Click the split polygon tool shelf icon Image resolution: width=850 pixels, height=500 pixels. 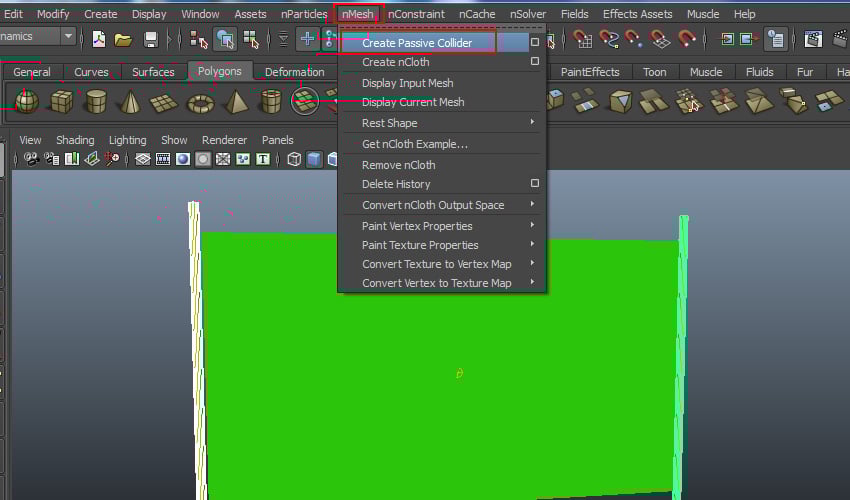[688, 101]
